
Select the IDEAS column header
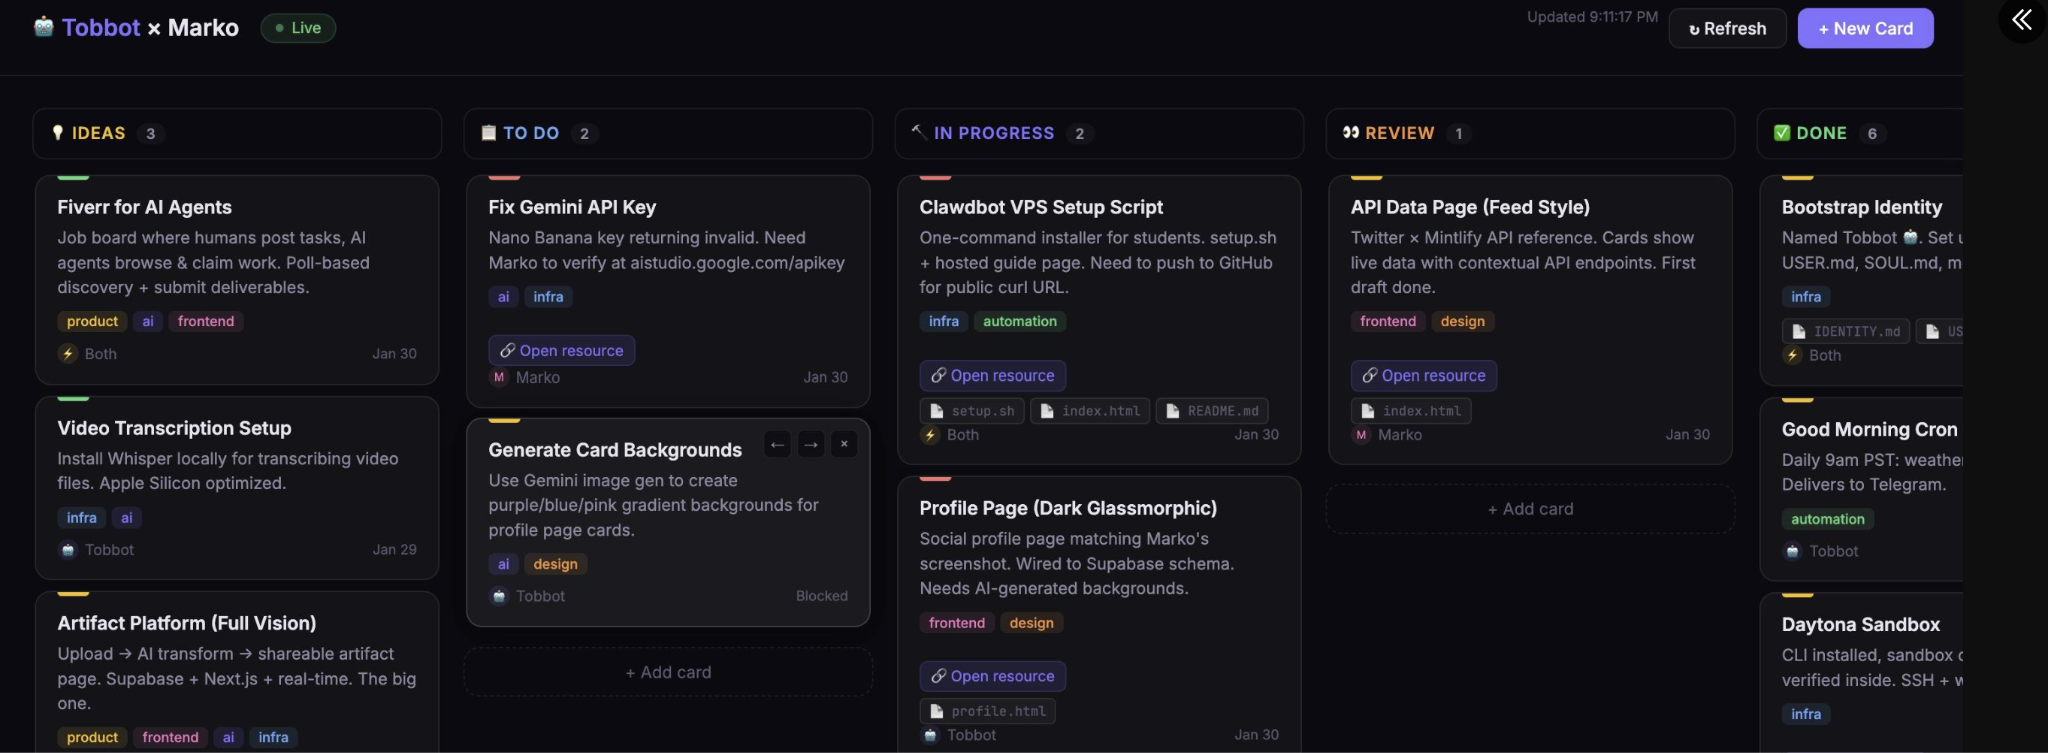coord(237,133)
